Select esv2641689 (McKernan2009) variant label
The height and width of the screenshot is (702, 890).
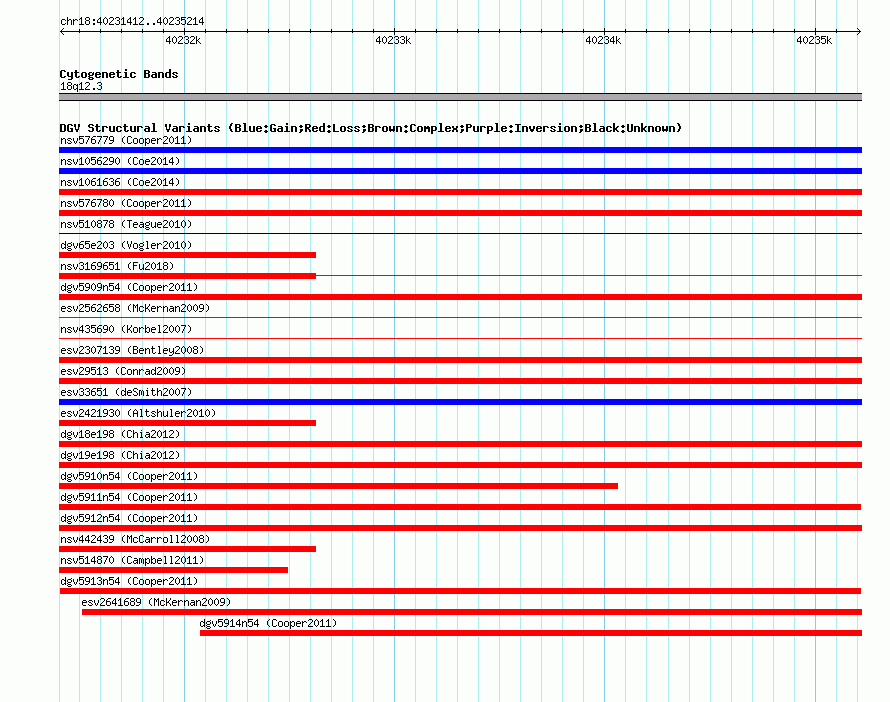pos(156,602)
